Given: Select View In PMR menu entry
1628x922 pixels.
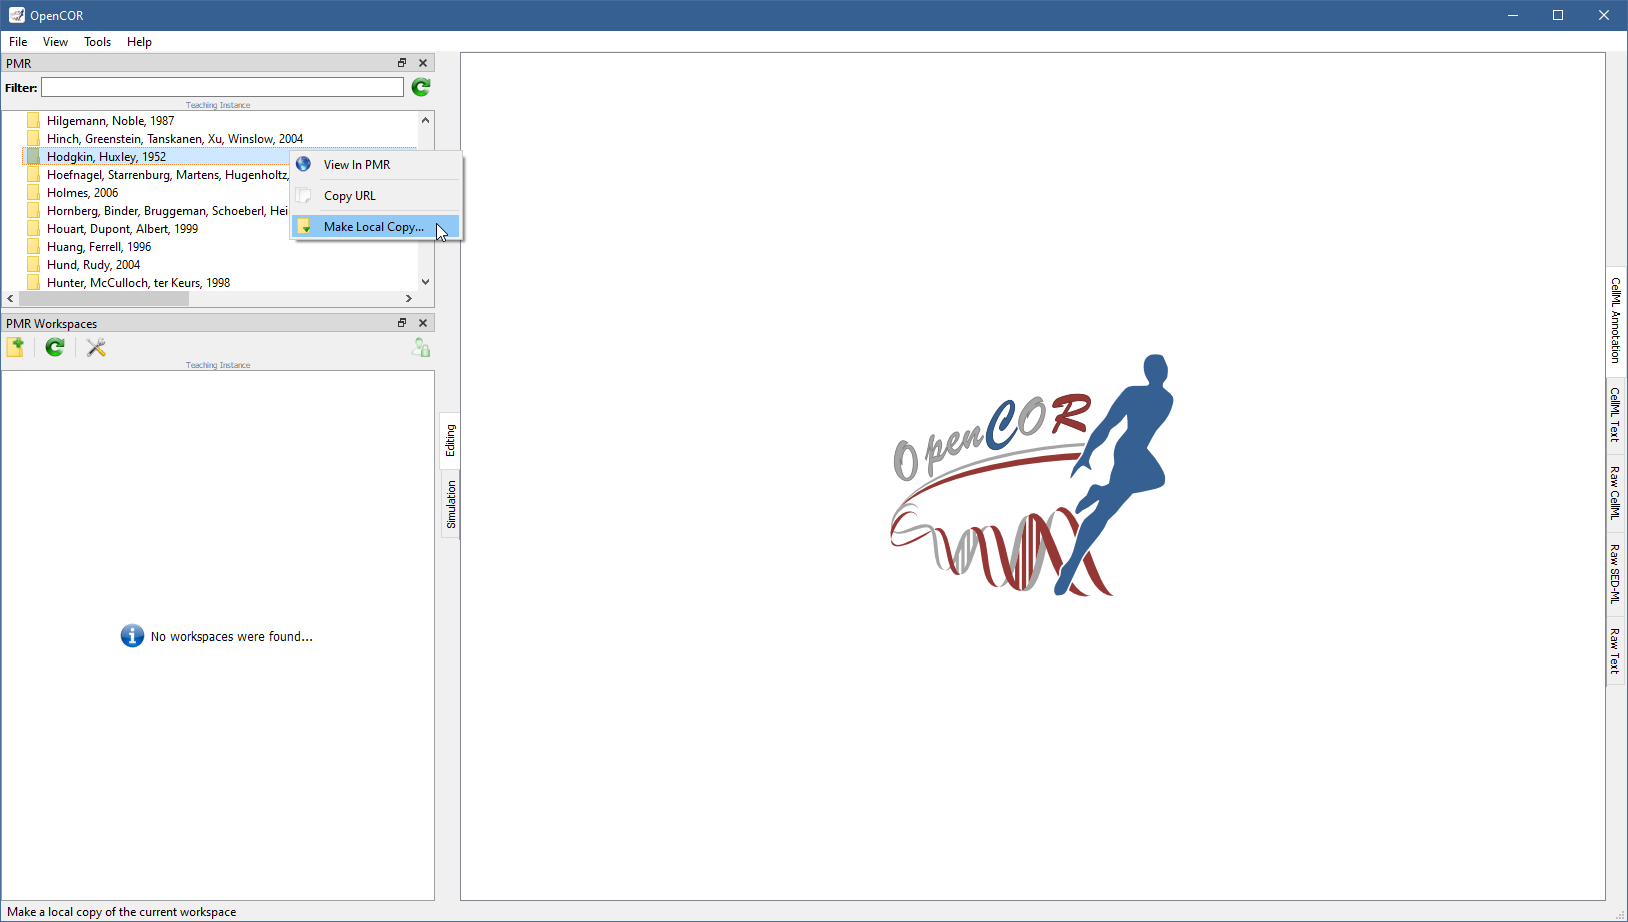Looking at the screenshot, I should coord(356,165).
